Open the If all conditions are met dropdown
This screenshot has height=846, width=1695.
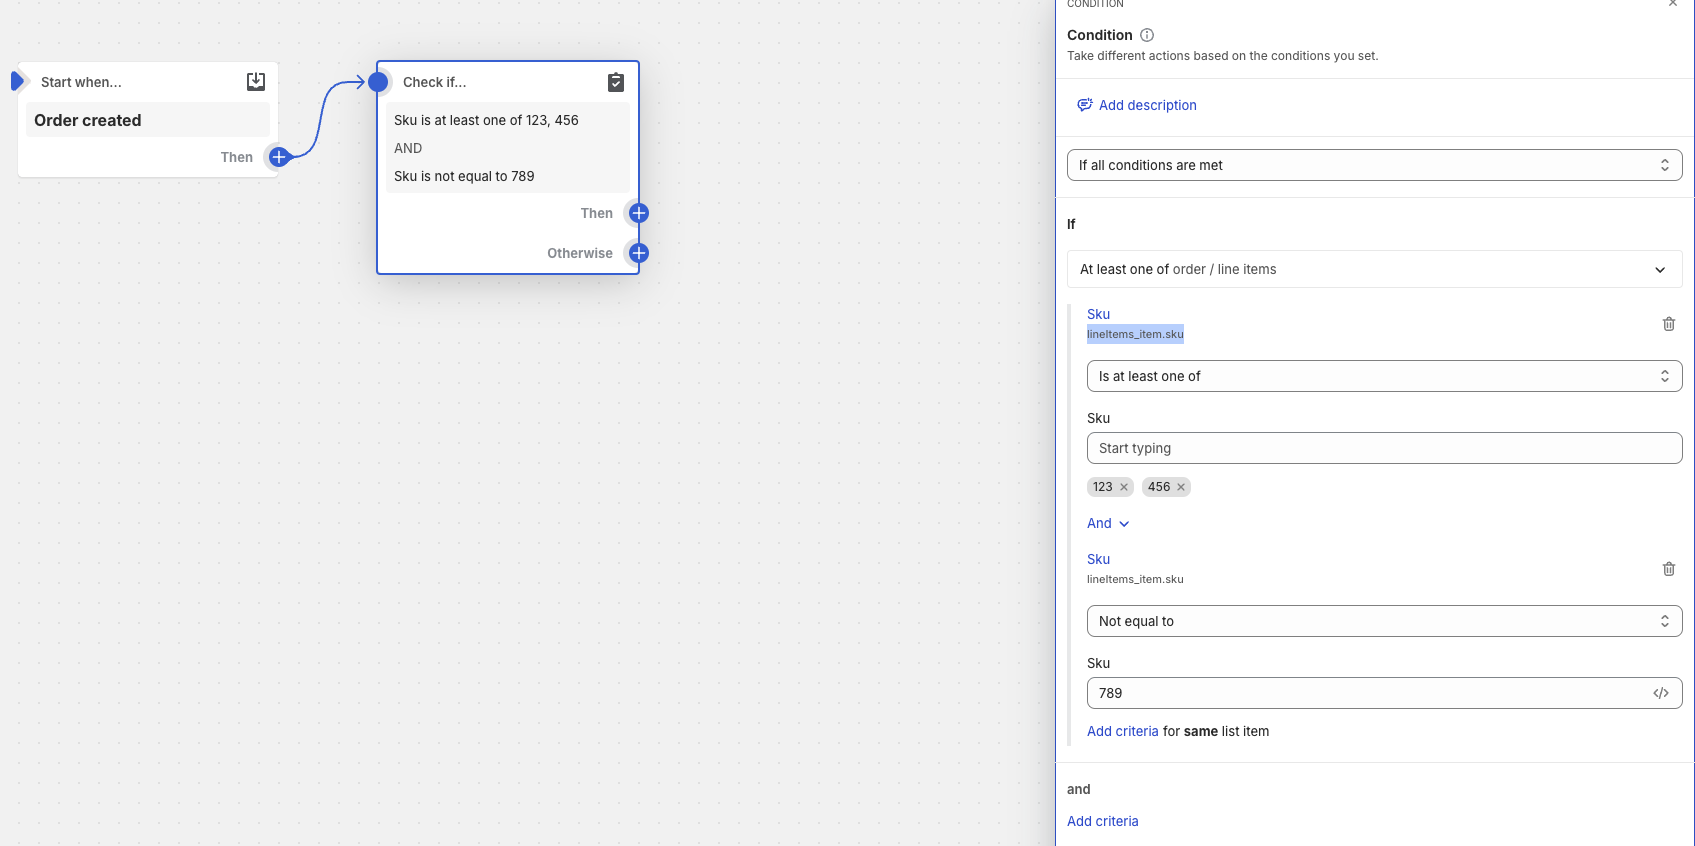1374,165
